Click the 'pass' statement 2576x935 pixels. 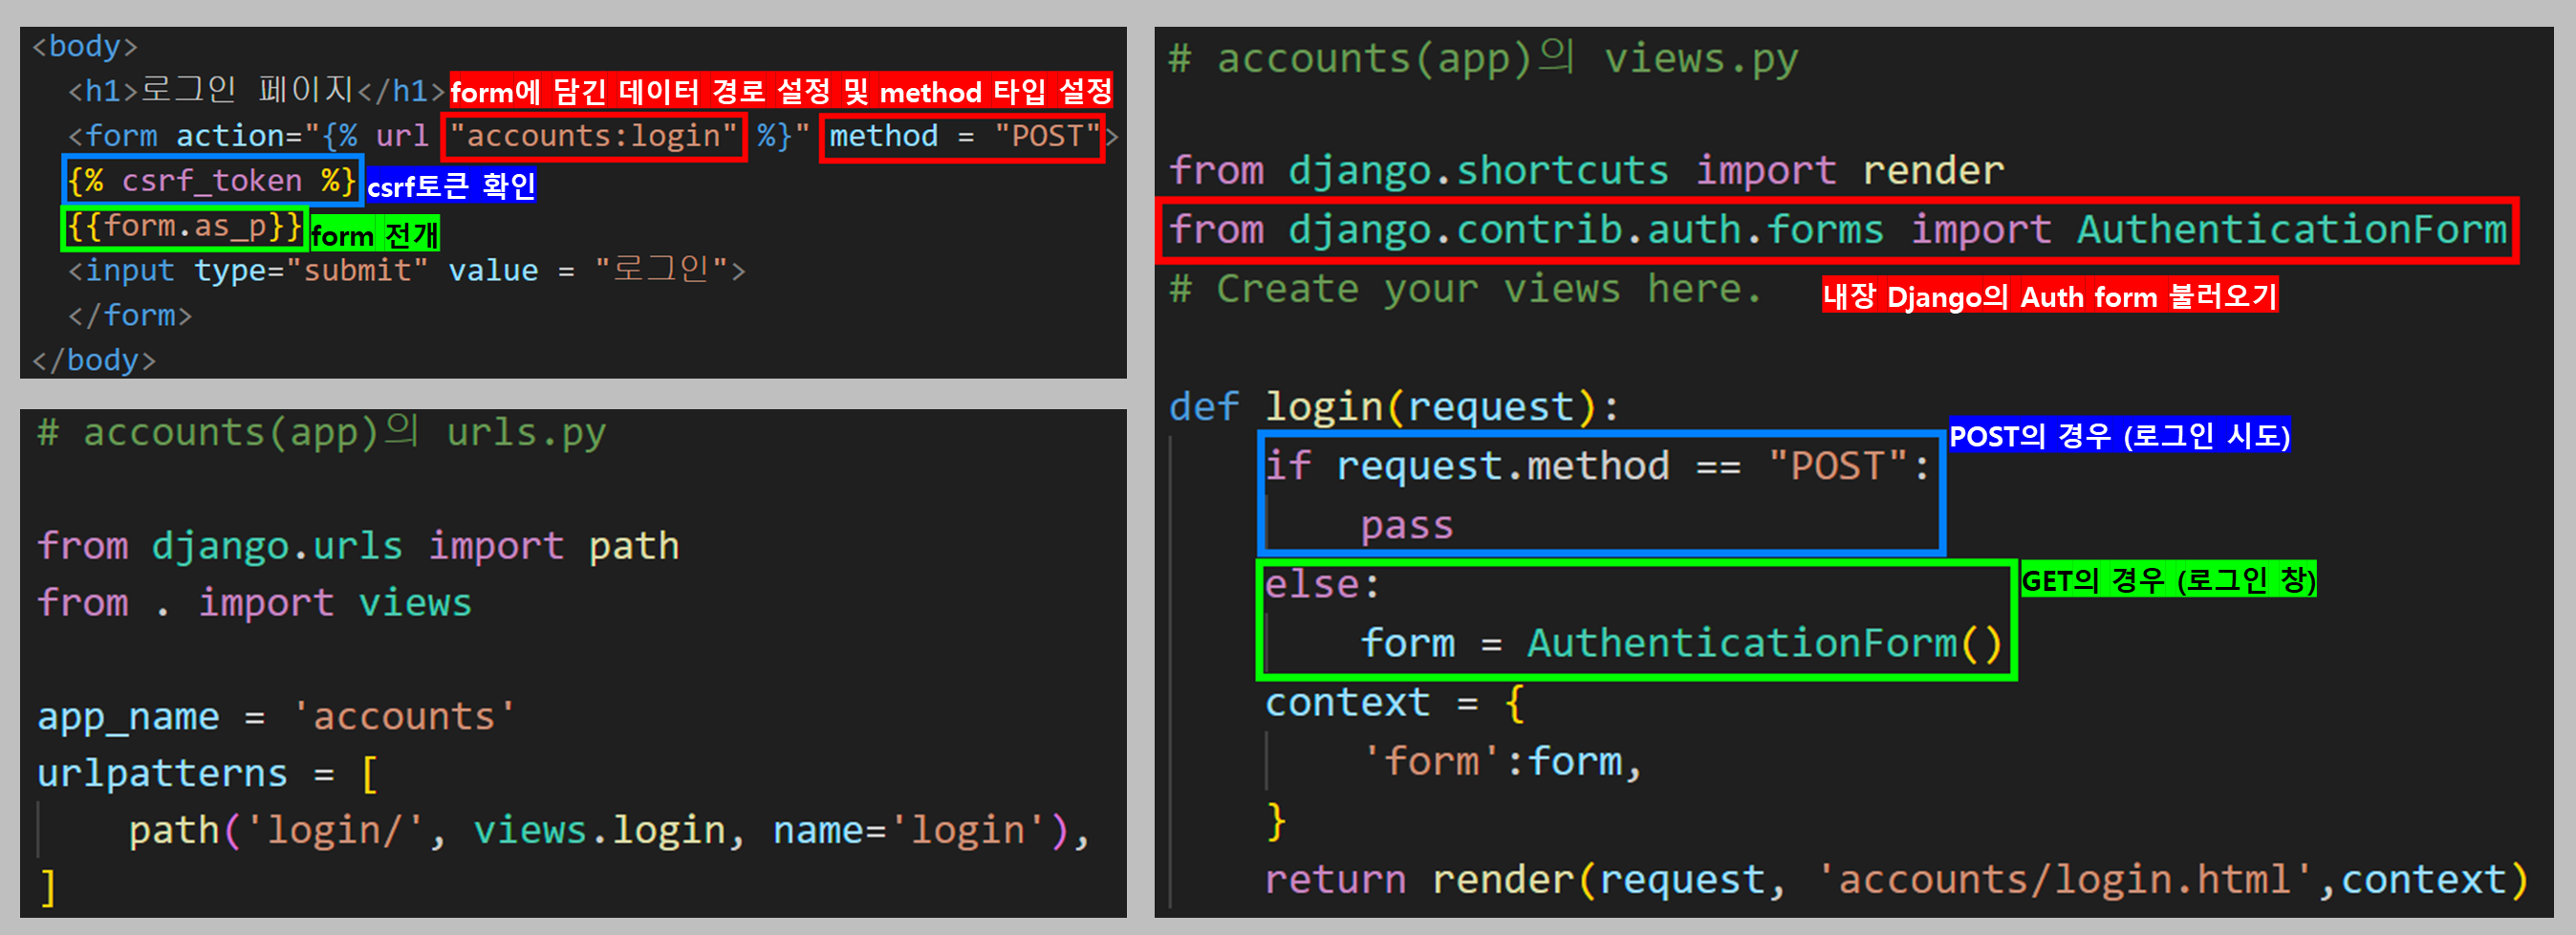[x=1406, y=525]
